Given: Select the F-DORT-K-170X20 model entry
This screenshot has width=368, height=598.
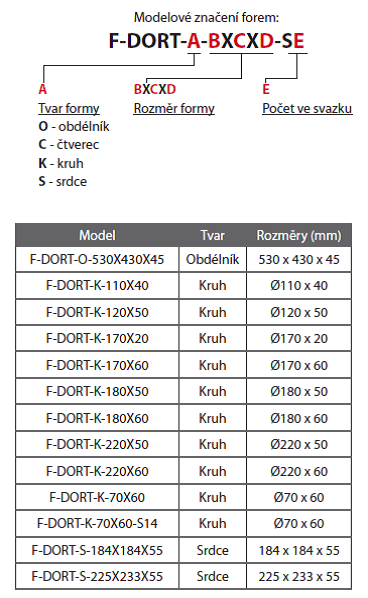Looking at the screenshot, I should tap(97, 339).
